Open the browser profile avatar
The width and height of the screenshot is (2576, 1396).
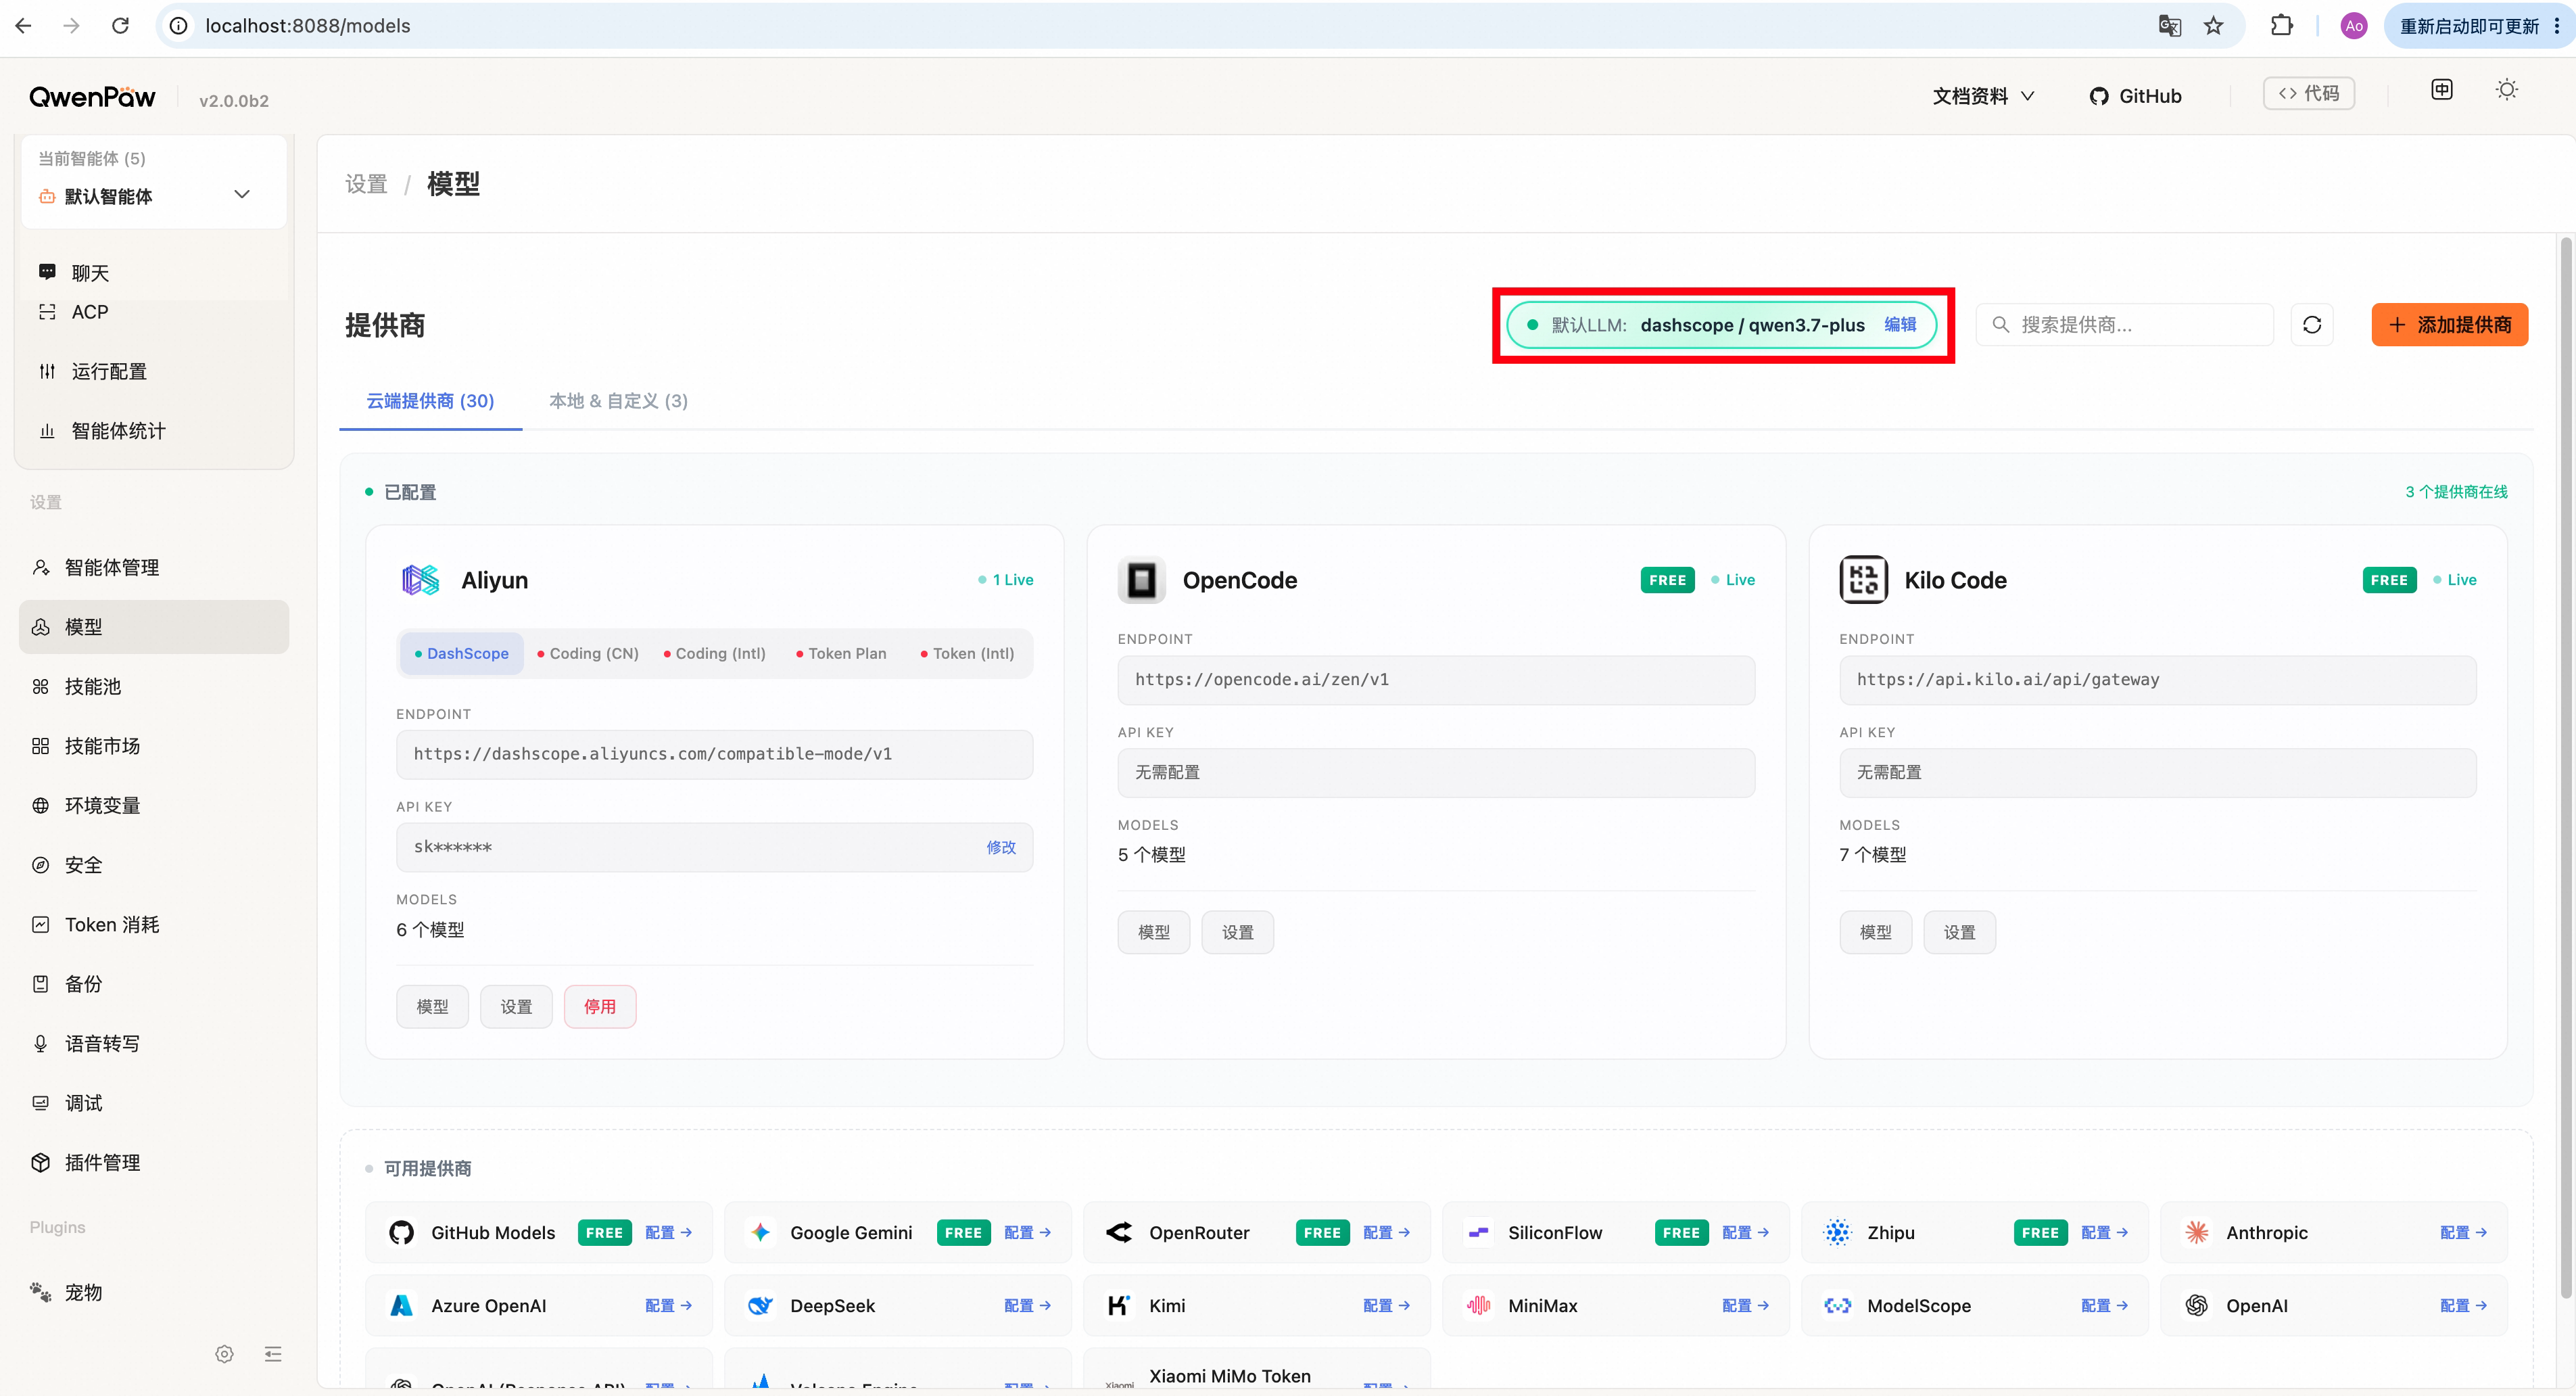[2354, 26]
